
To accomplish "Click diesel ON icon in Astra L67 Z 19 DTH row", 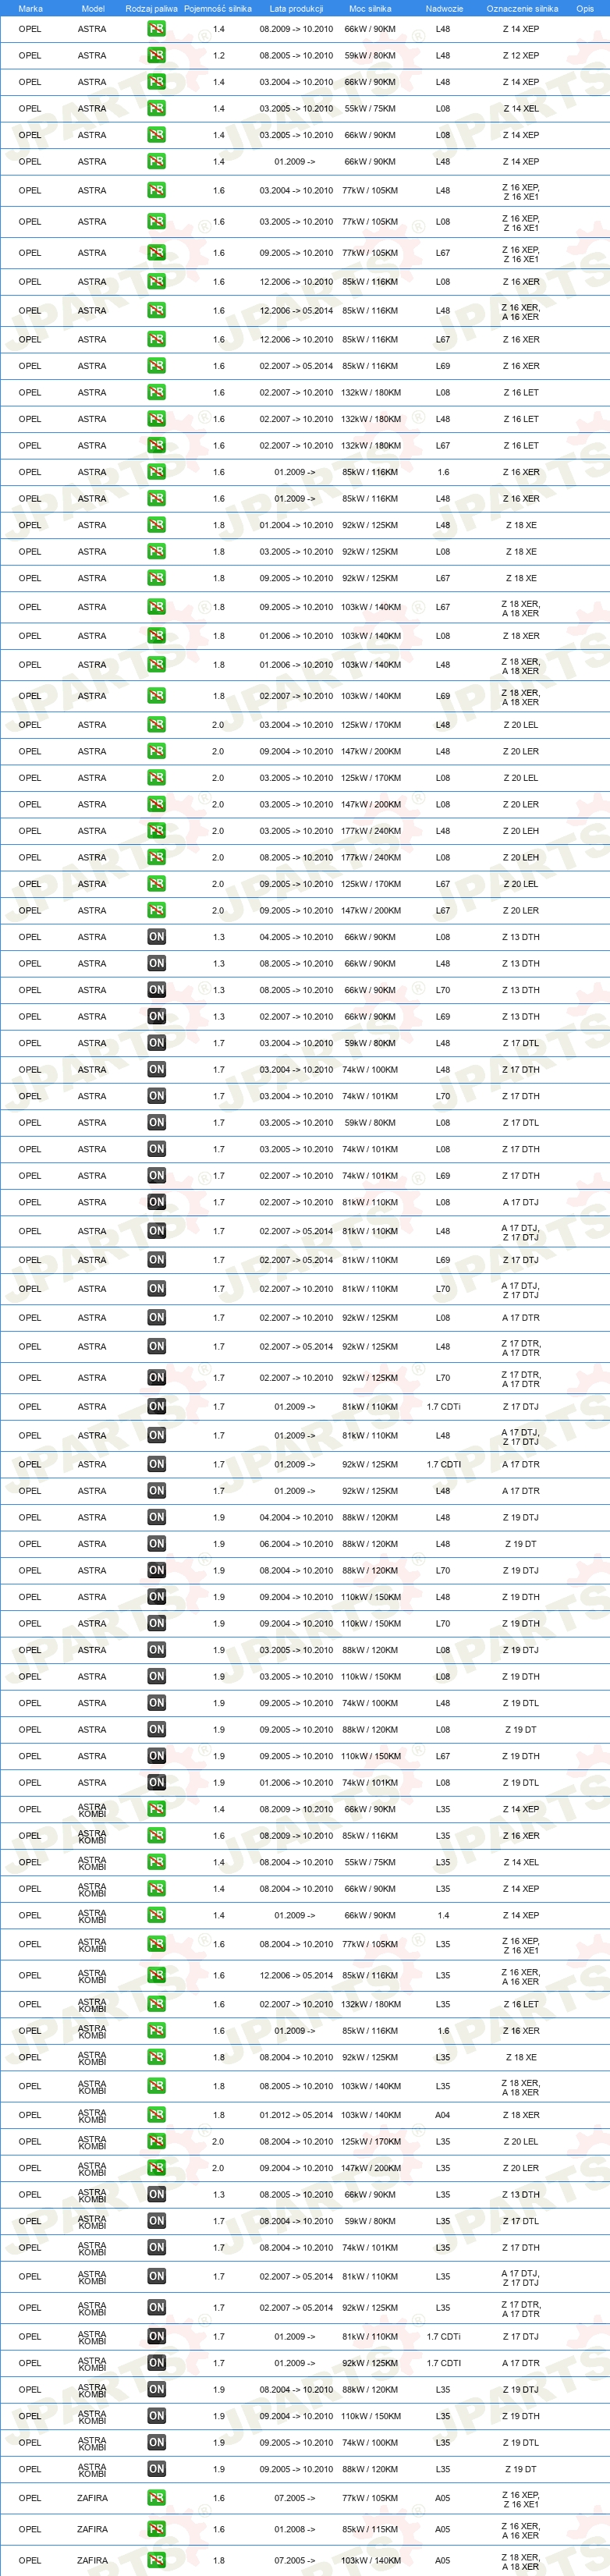I will click(156, 1756).
